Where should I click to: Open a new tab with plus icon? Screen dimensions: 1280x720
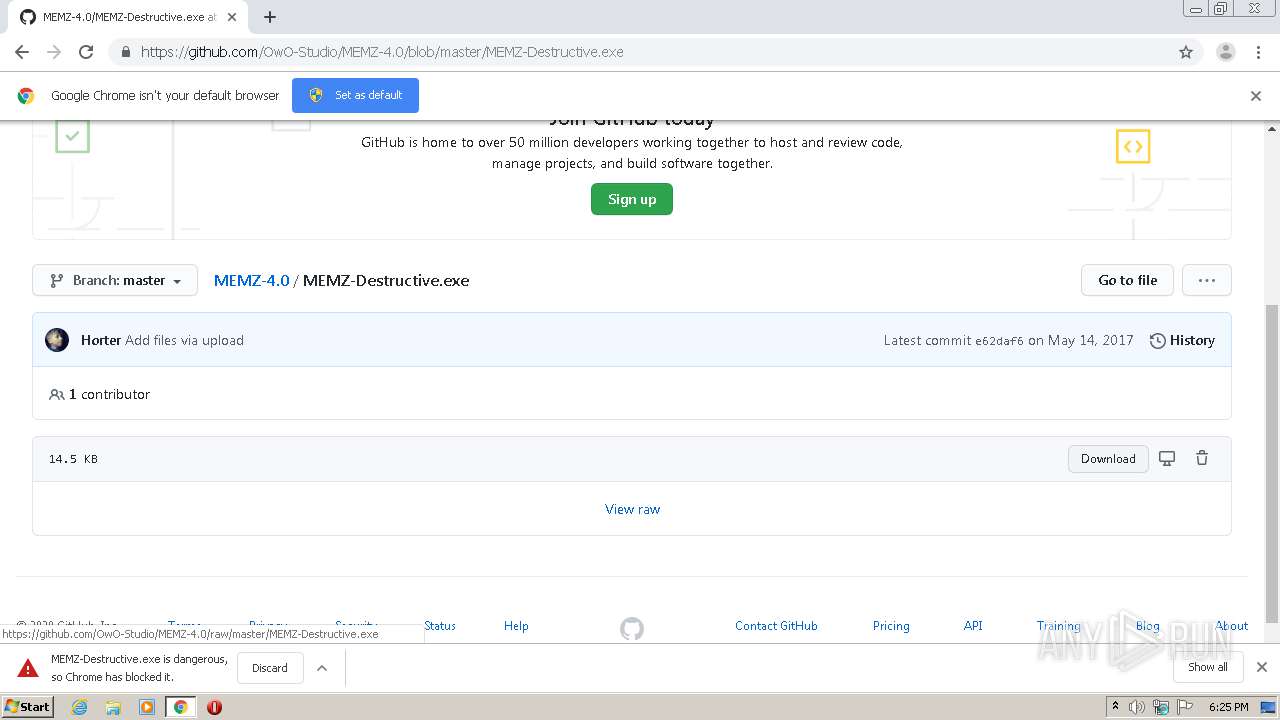coord(270,17)
